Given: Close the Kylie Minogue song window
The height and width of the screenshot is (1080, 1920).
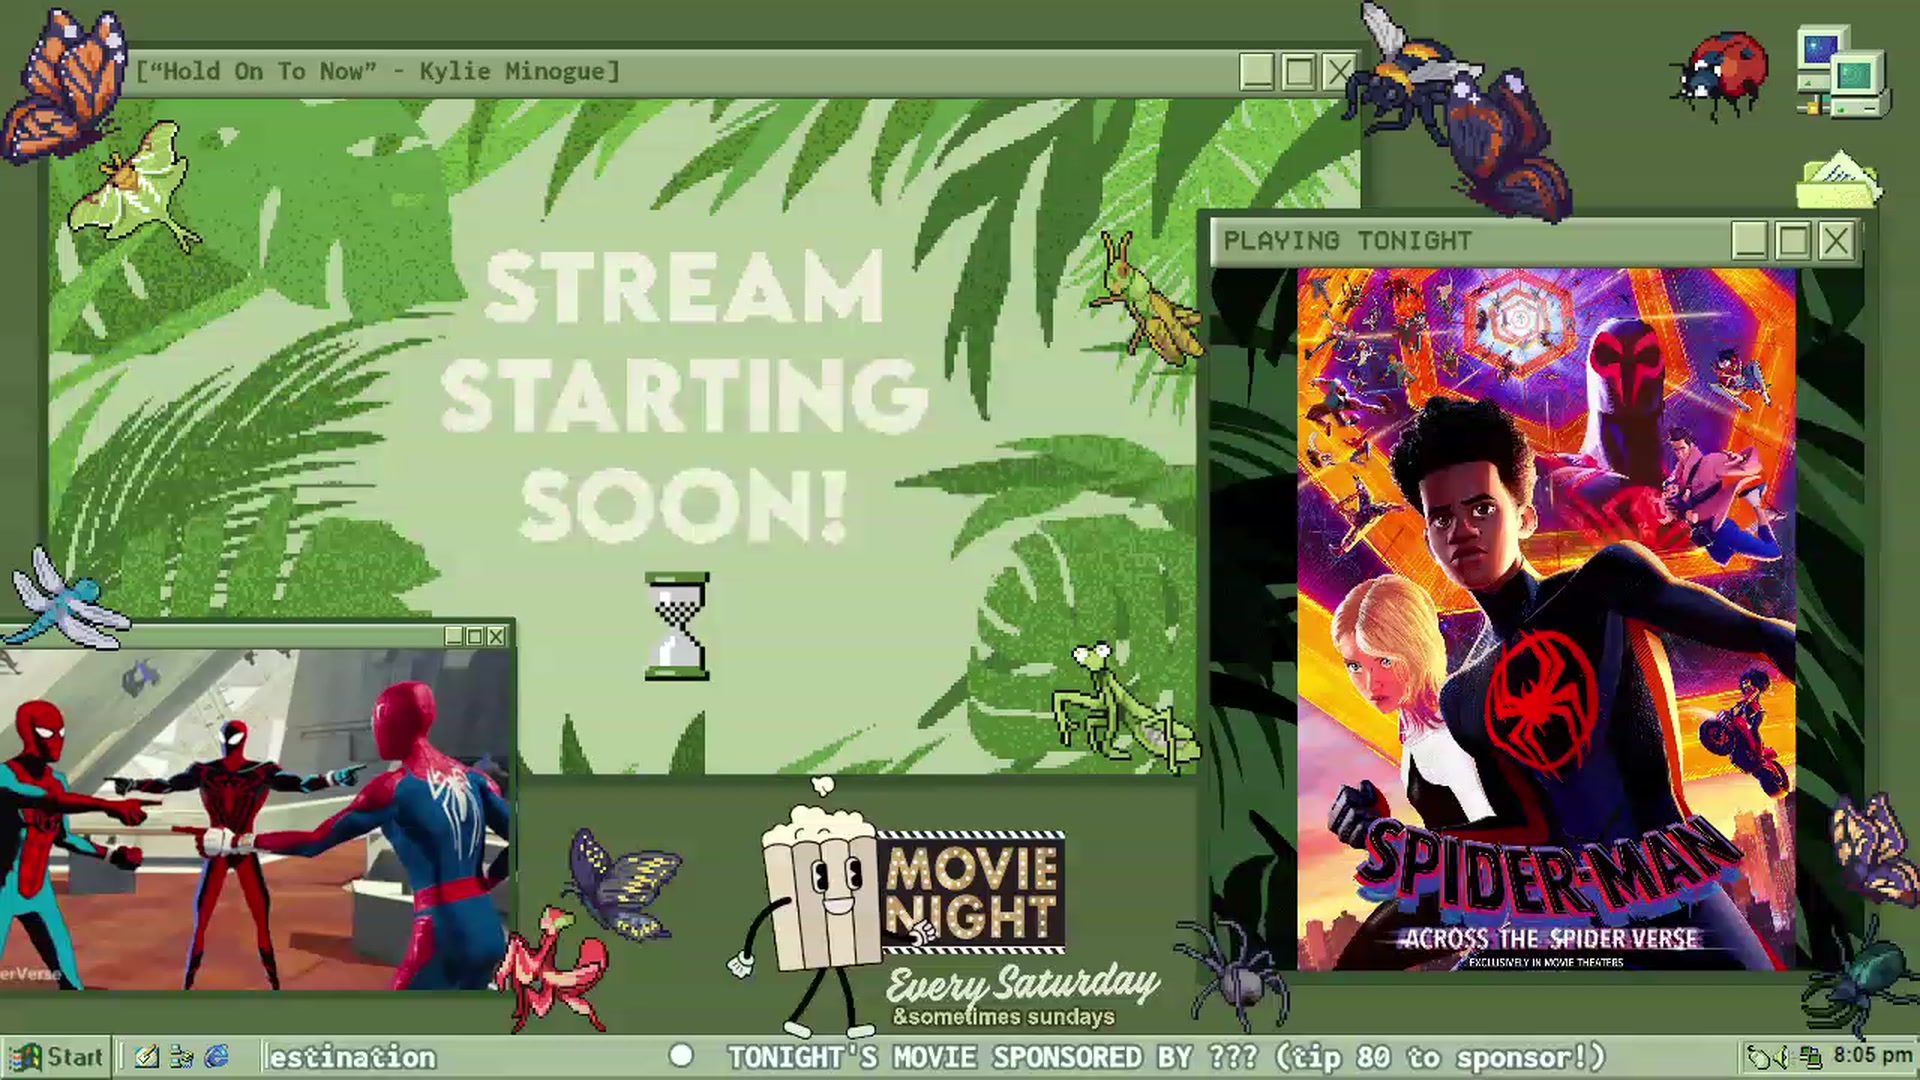Looking at the screenshot, I should pos(1339,72).
